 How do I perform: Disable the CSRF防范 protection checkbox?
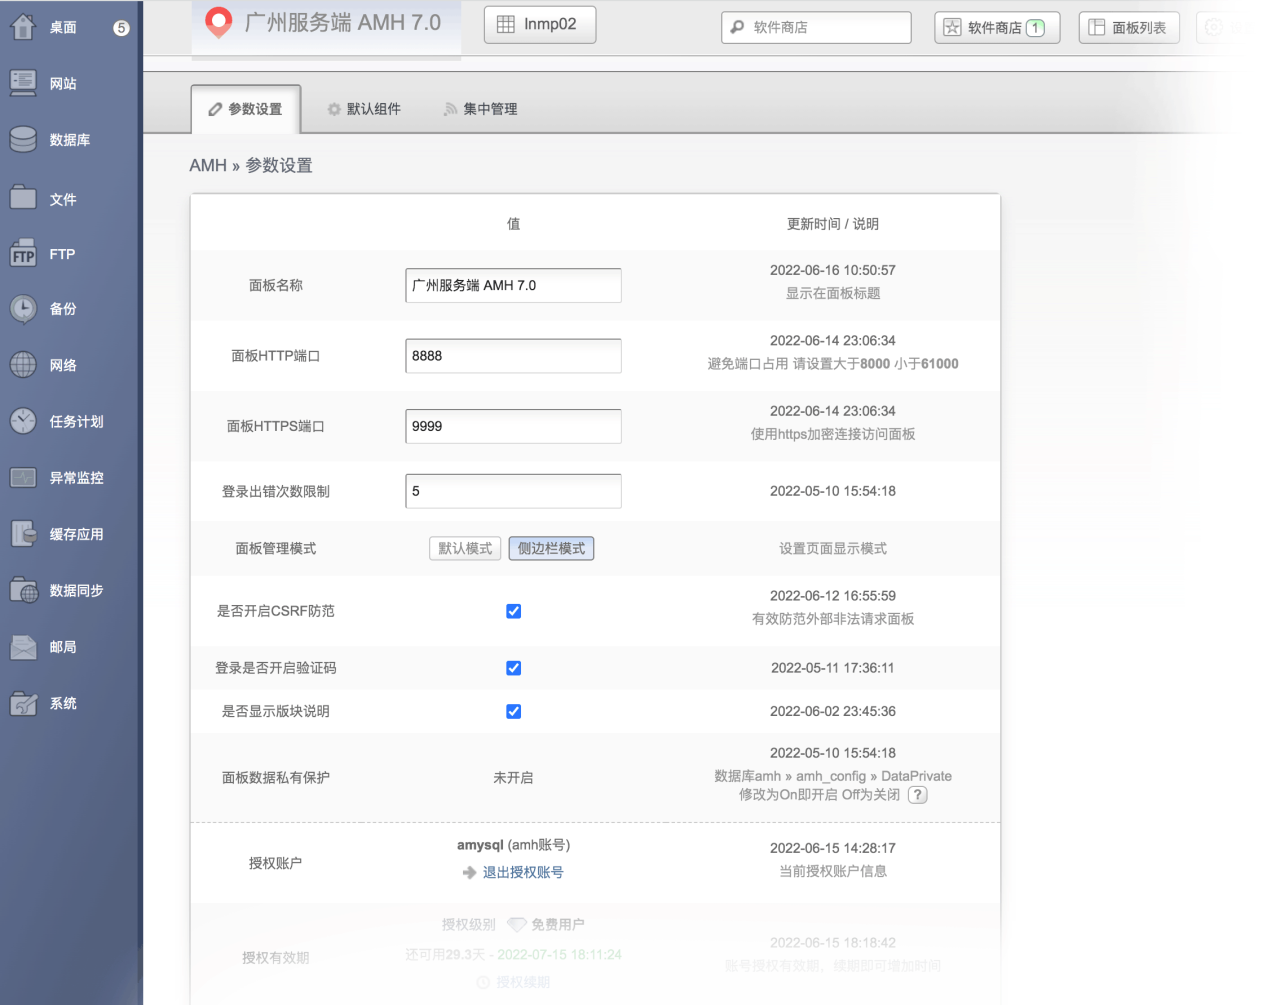tap(513, 611)
